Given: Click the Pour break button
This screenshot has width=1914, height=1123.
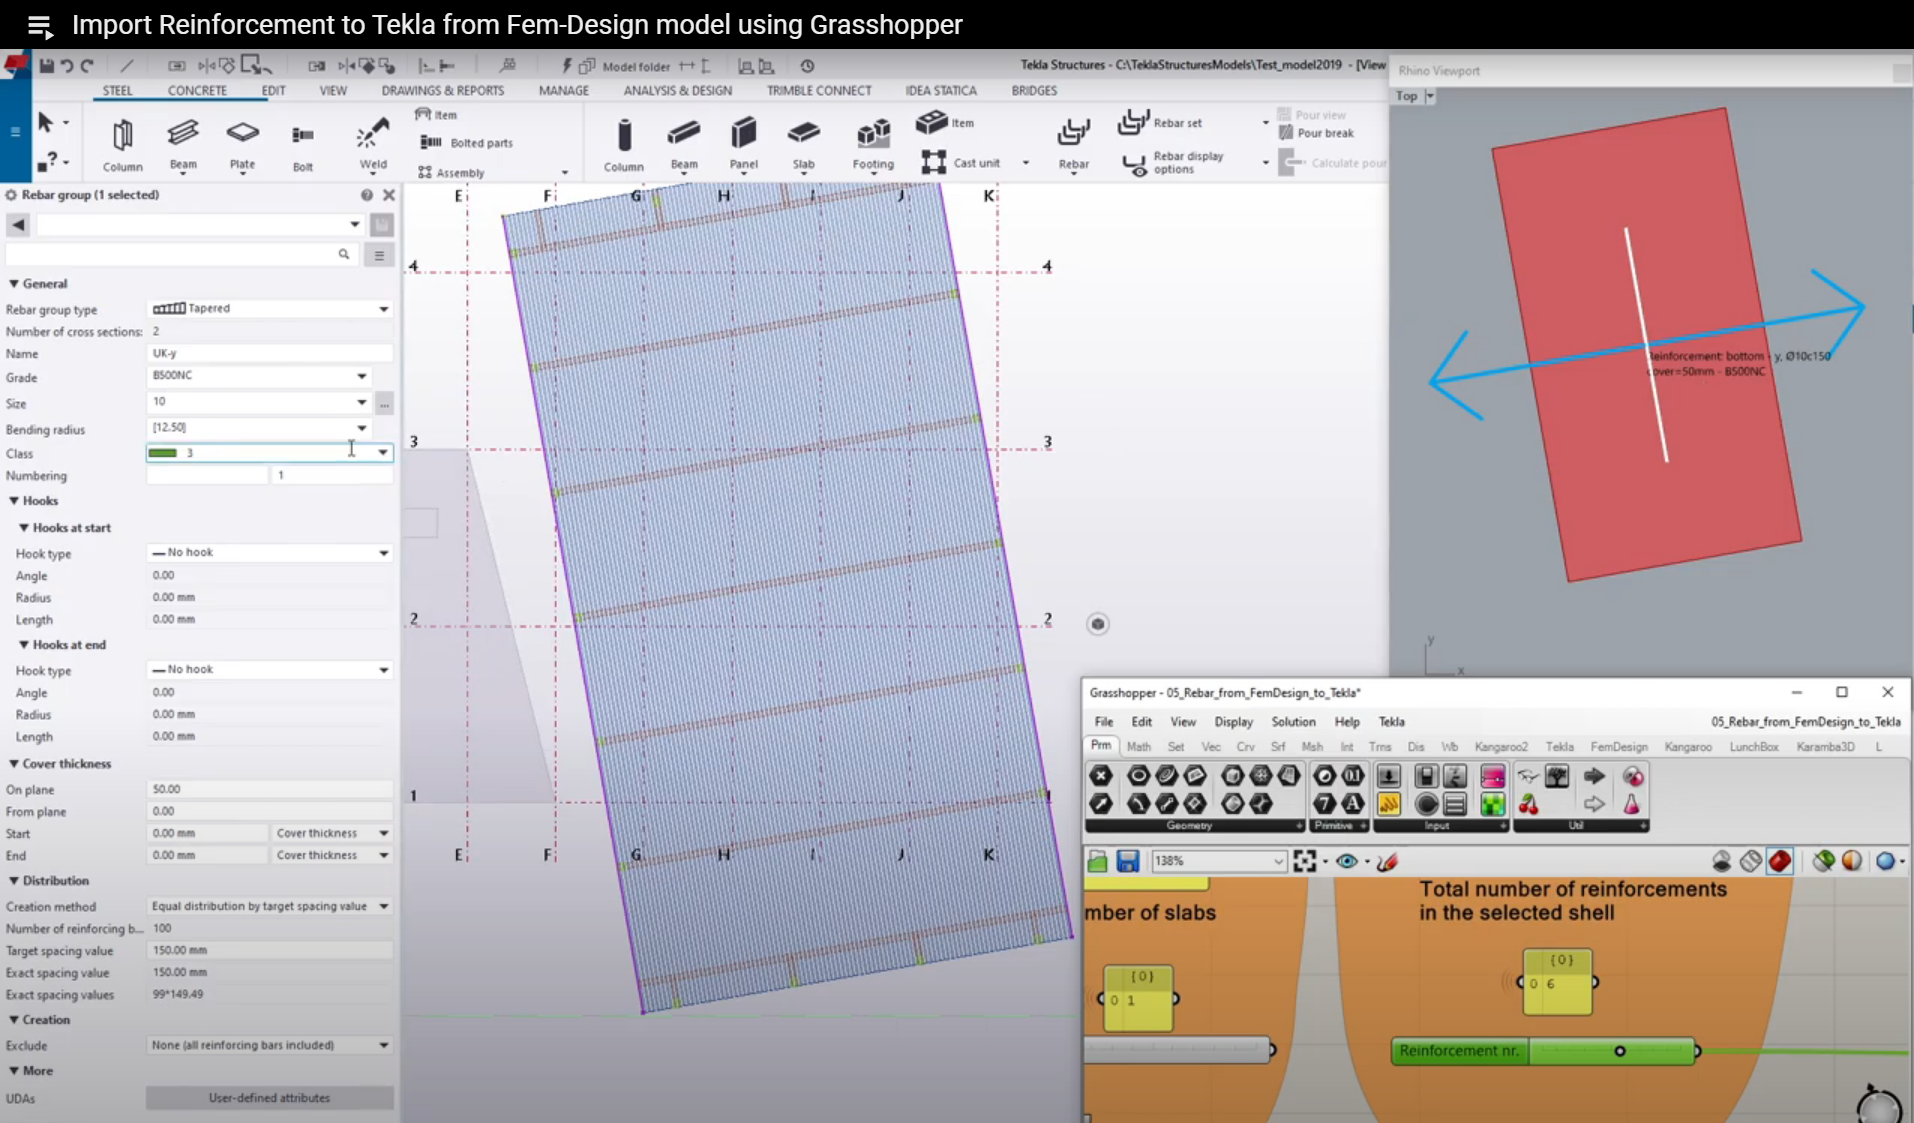Looking at the screenshot, I should [1316, 133].
